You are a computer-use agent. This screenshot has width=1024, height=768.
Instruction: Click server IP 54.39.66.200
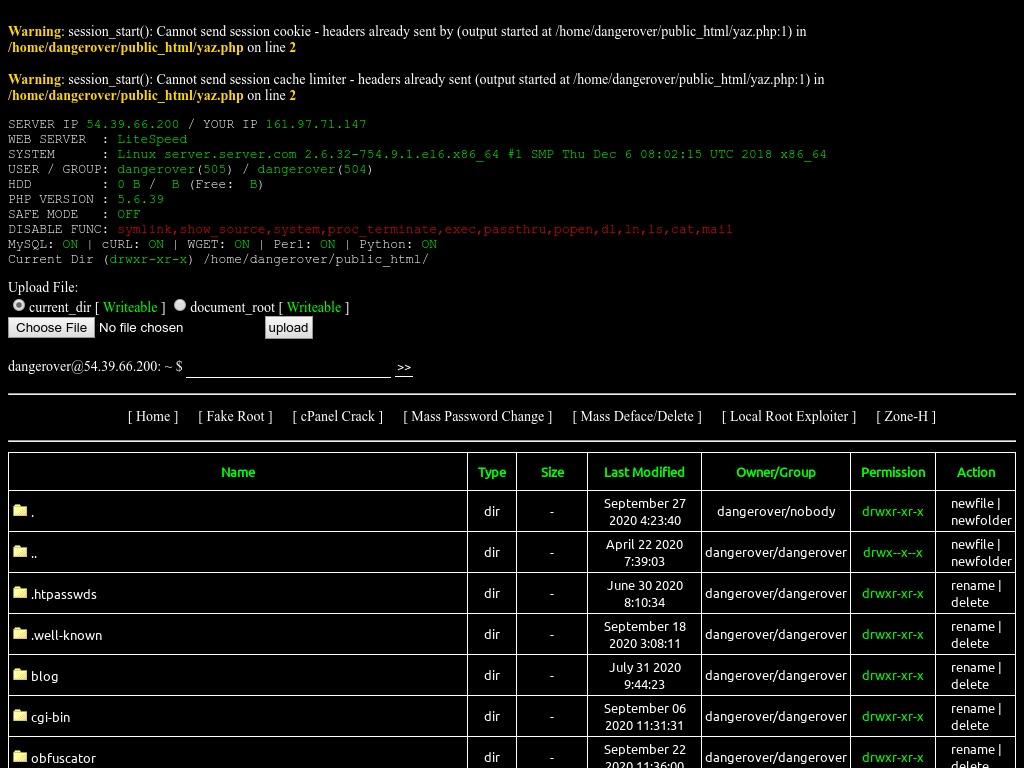tap(133, 124)
